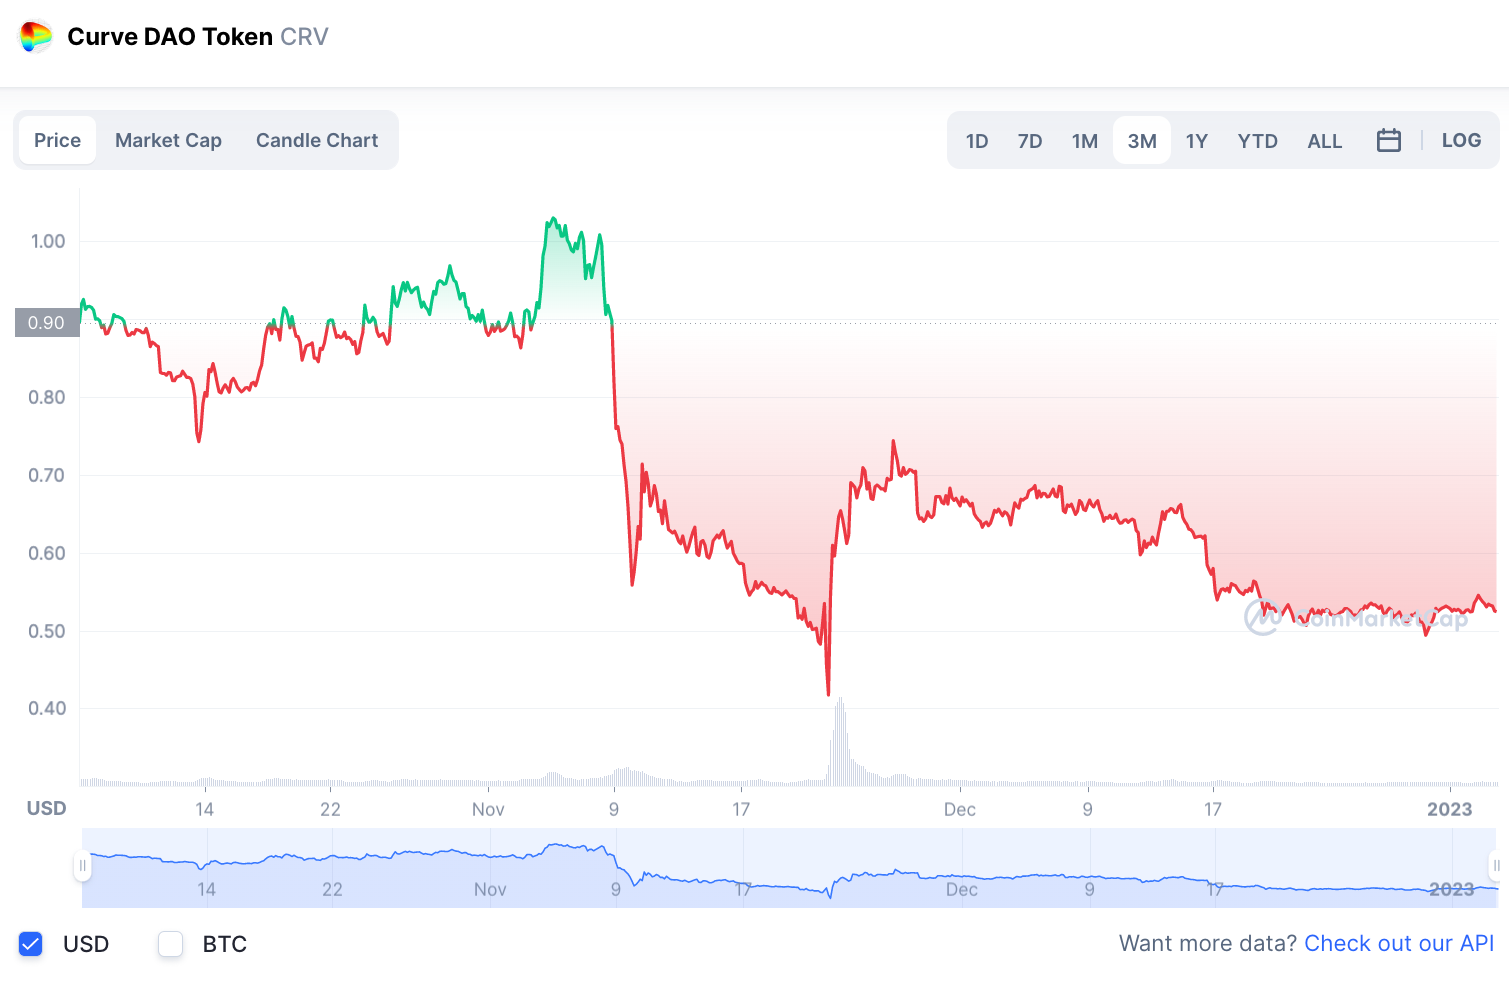Click the Curve DAO Token rainbow logo
The width and height of the screenshot is (1509, 986).
click(36, 37)
